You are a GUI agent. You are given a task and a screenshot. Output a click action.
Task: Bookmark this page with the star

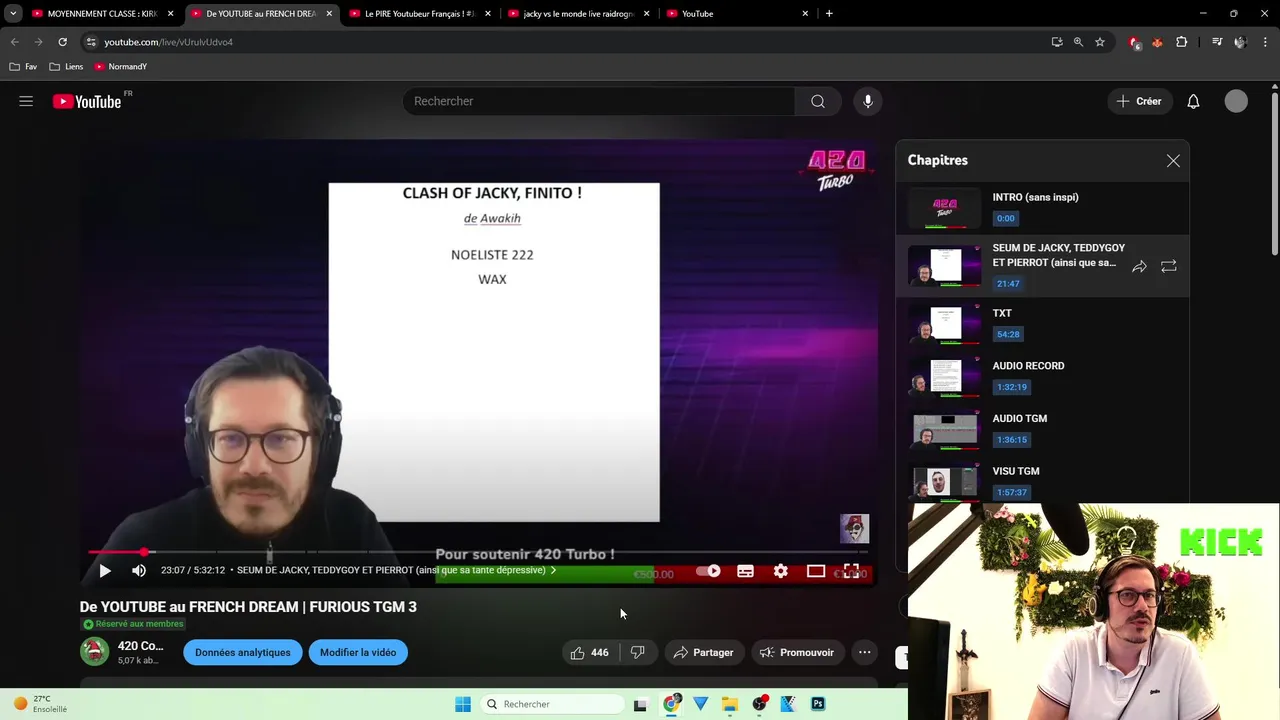coord(1100,42)
